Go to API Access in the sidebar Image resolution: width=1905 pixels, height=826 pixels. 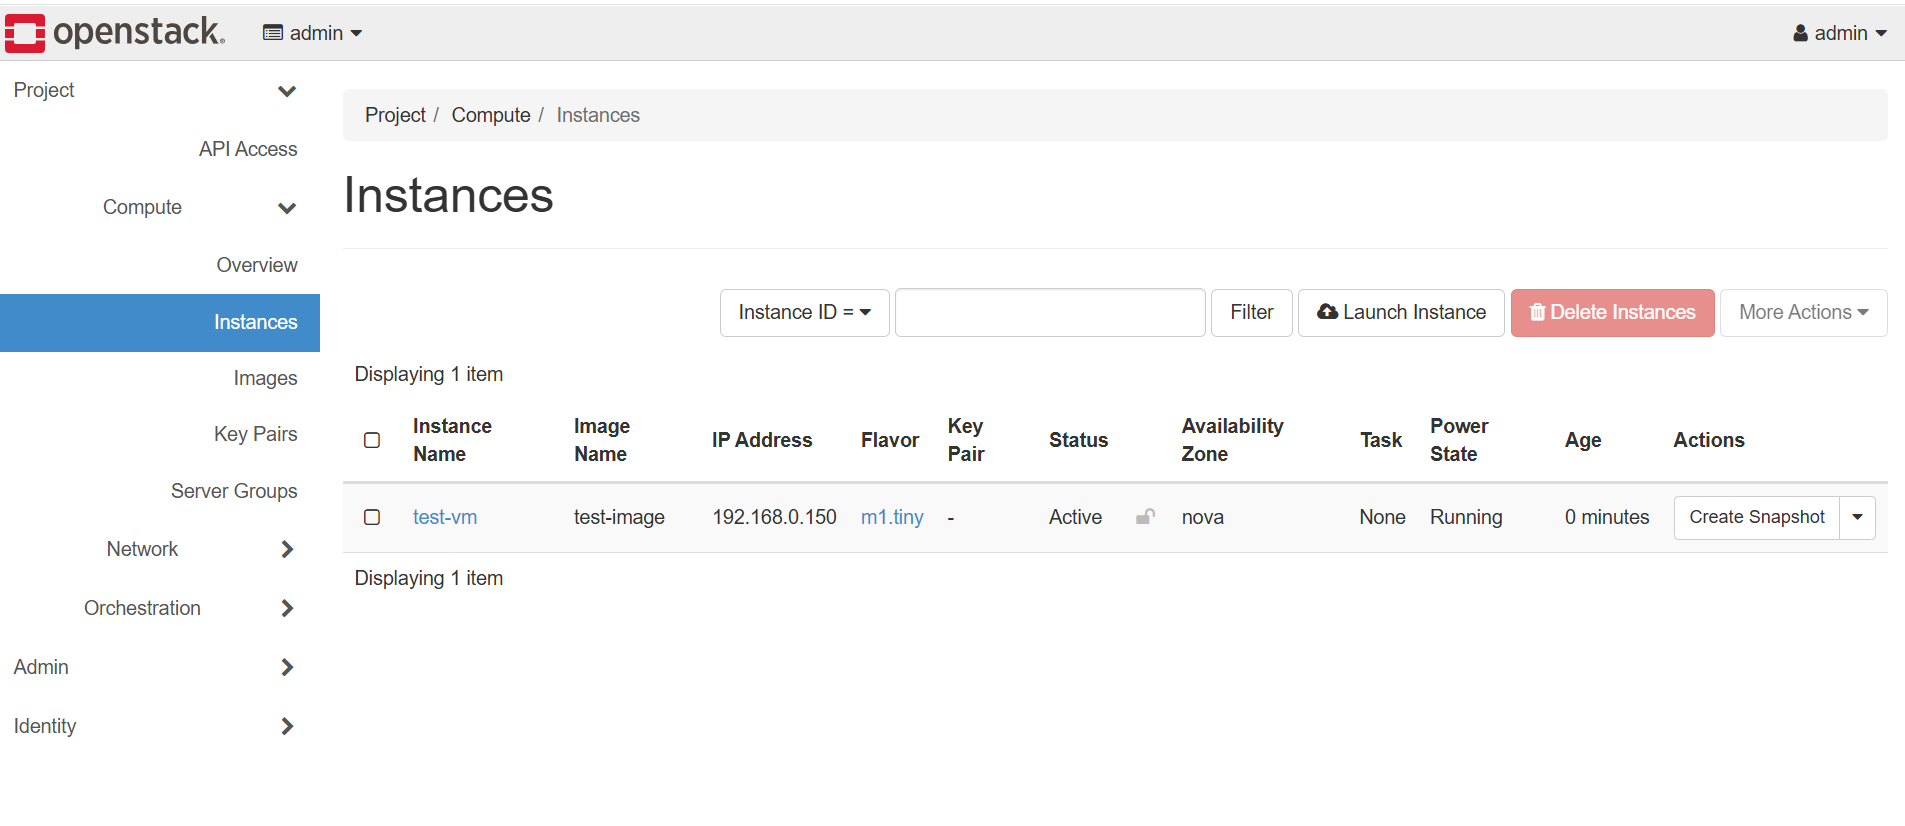[x=248, y=149]
